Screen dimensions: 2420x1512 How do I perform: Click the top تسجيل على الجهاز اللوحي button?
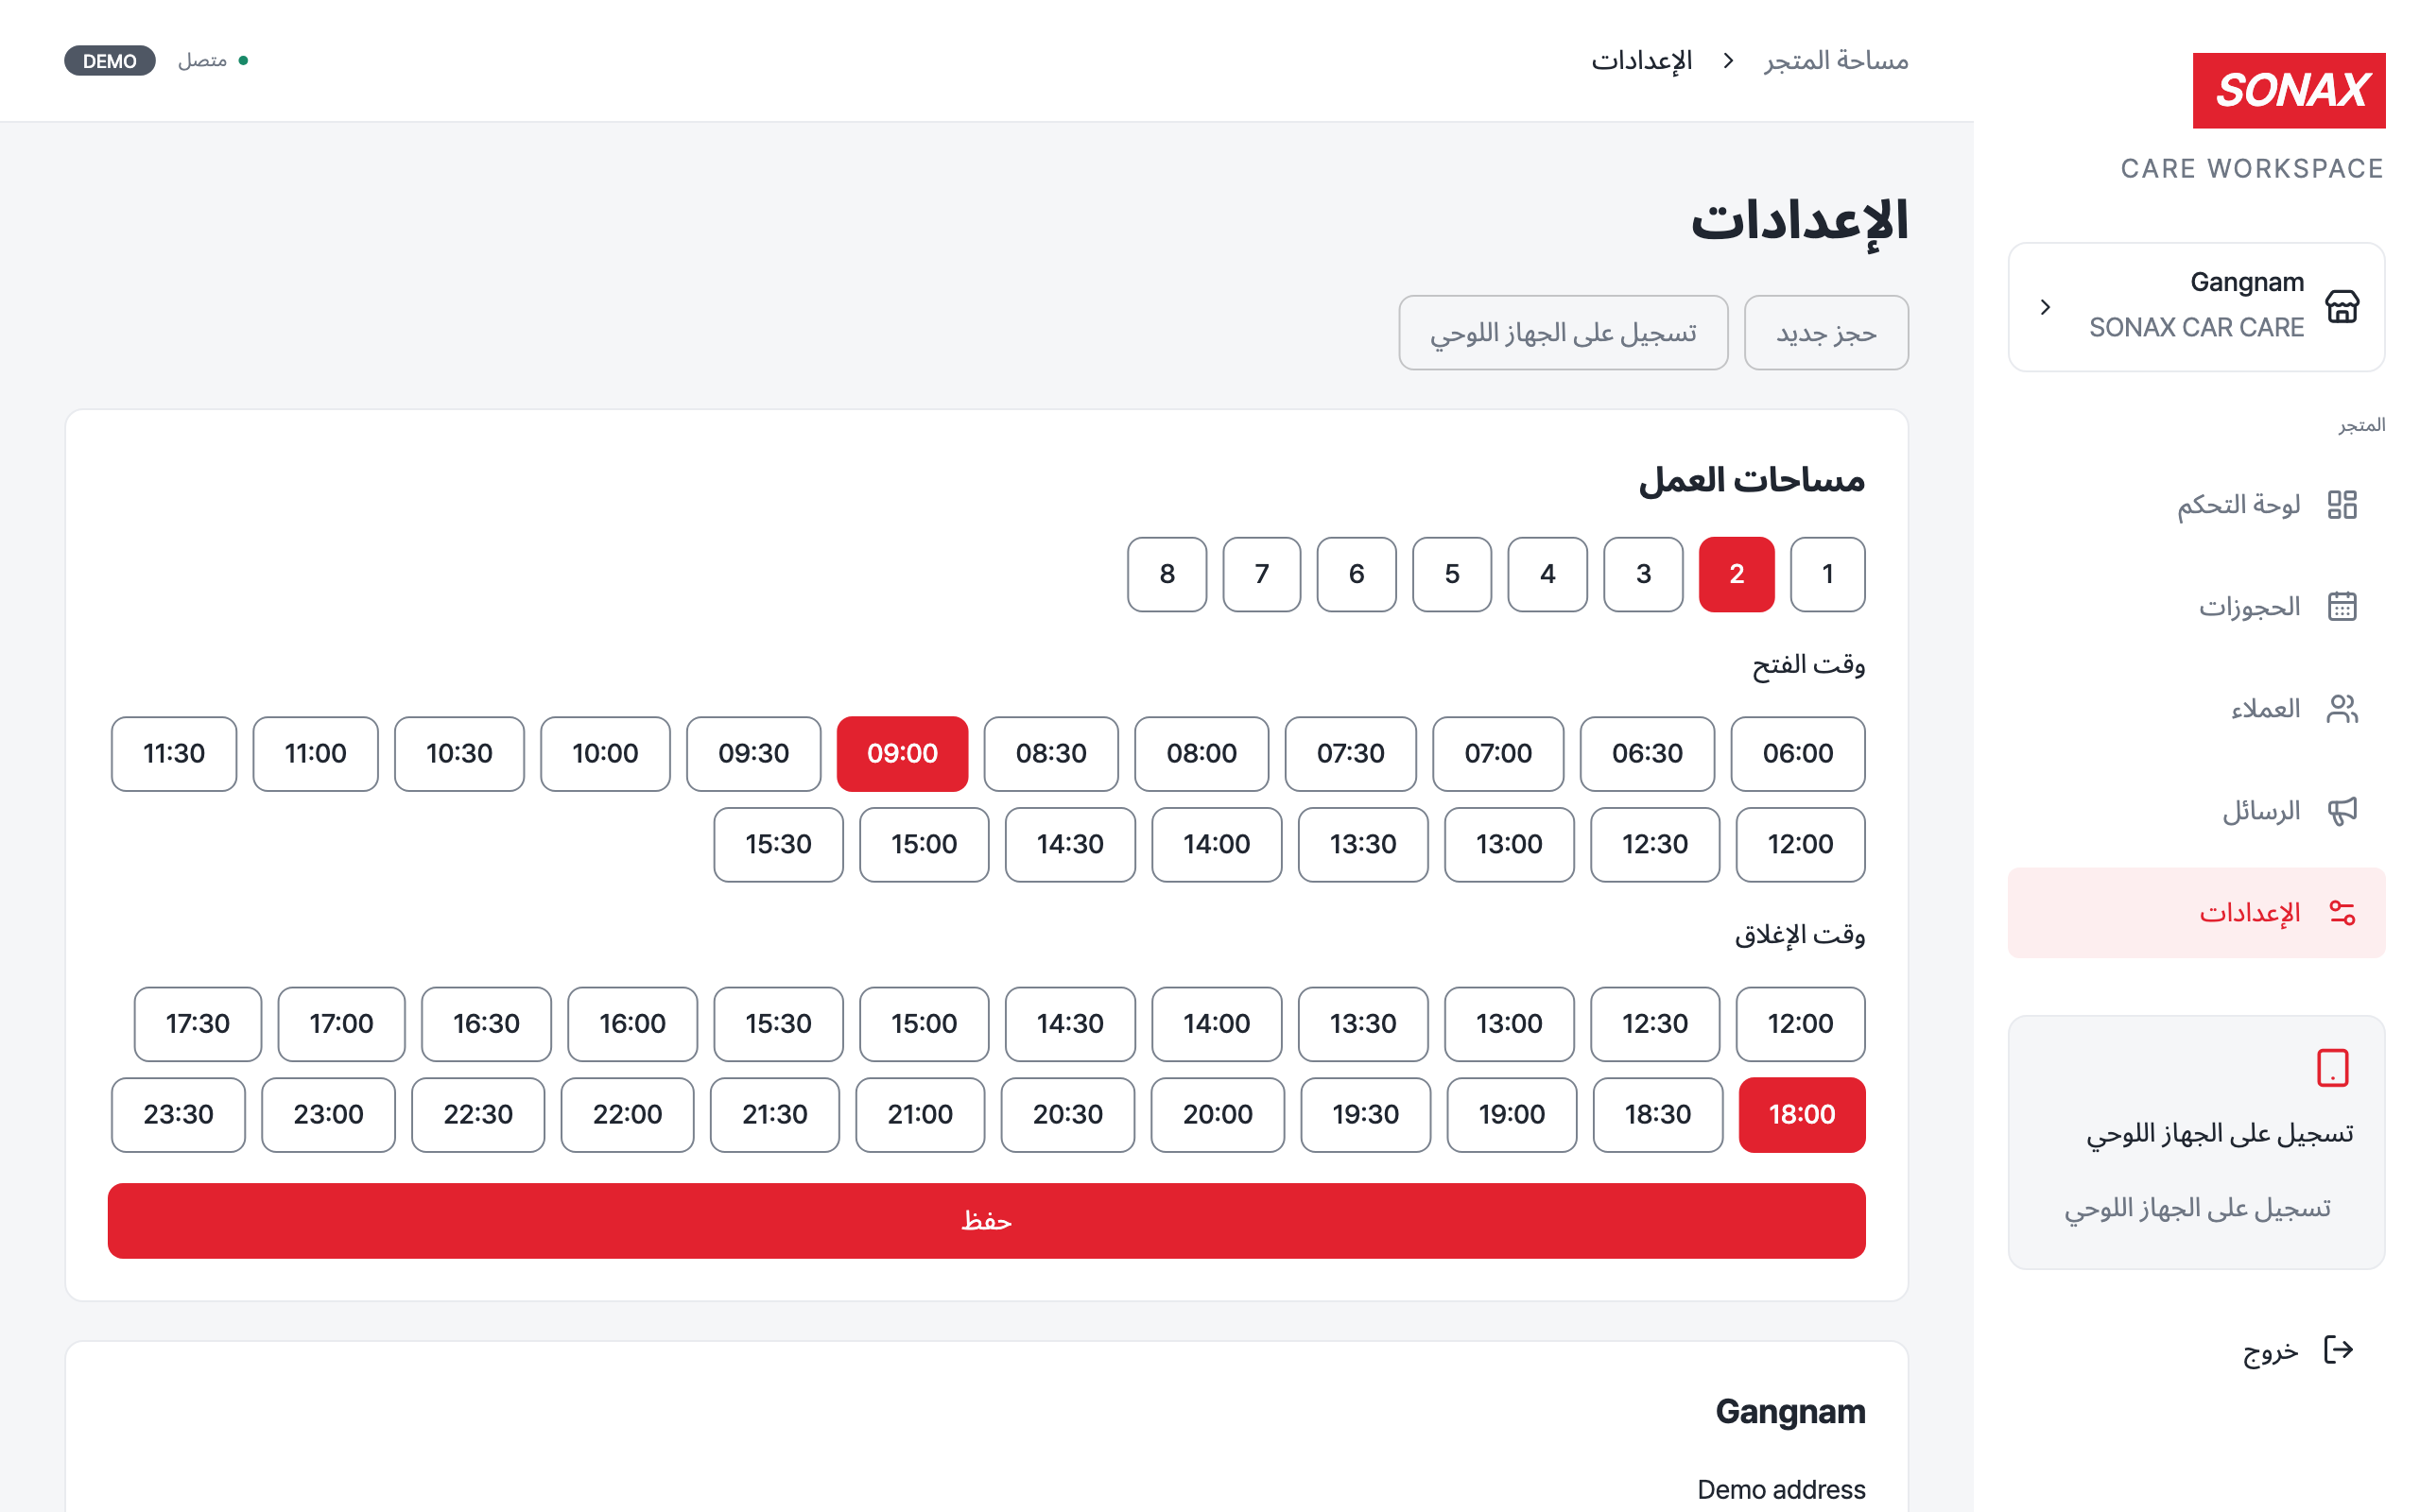tap(1563, 332)
